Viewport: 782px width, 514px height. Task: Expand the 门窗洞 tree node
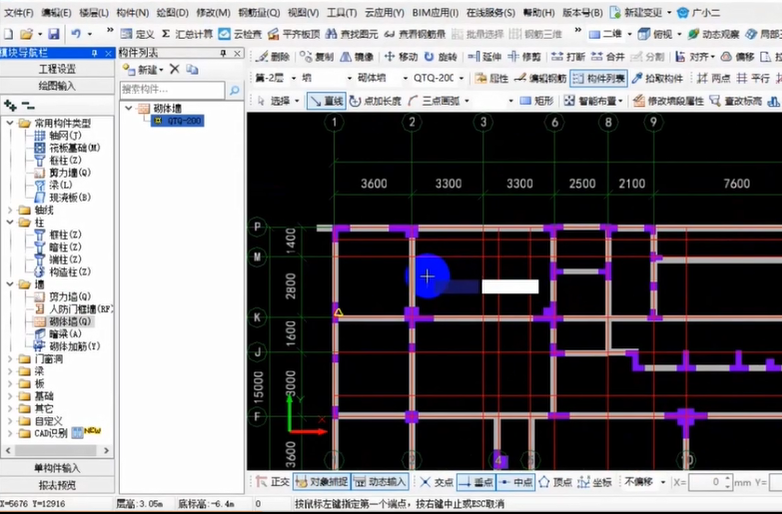coord(10,358)
